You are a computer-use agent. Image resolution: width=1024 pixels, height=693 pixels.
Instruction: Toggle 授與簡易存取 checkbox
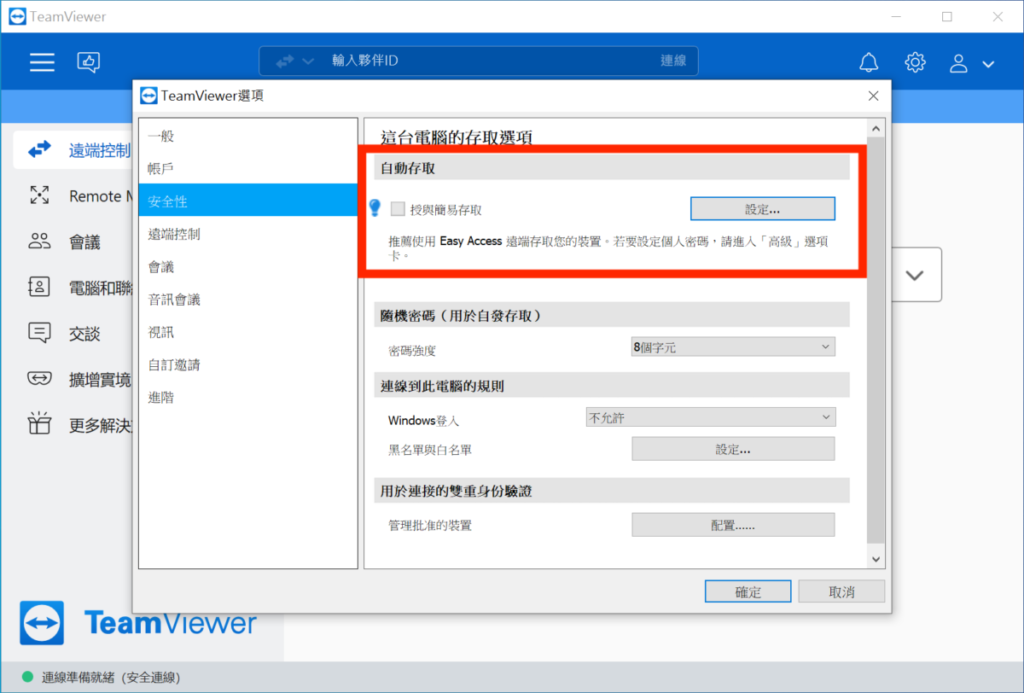398,209
